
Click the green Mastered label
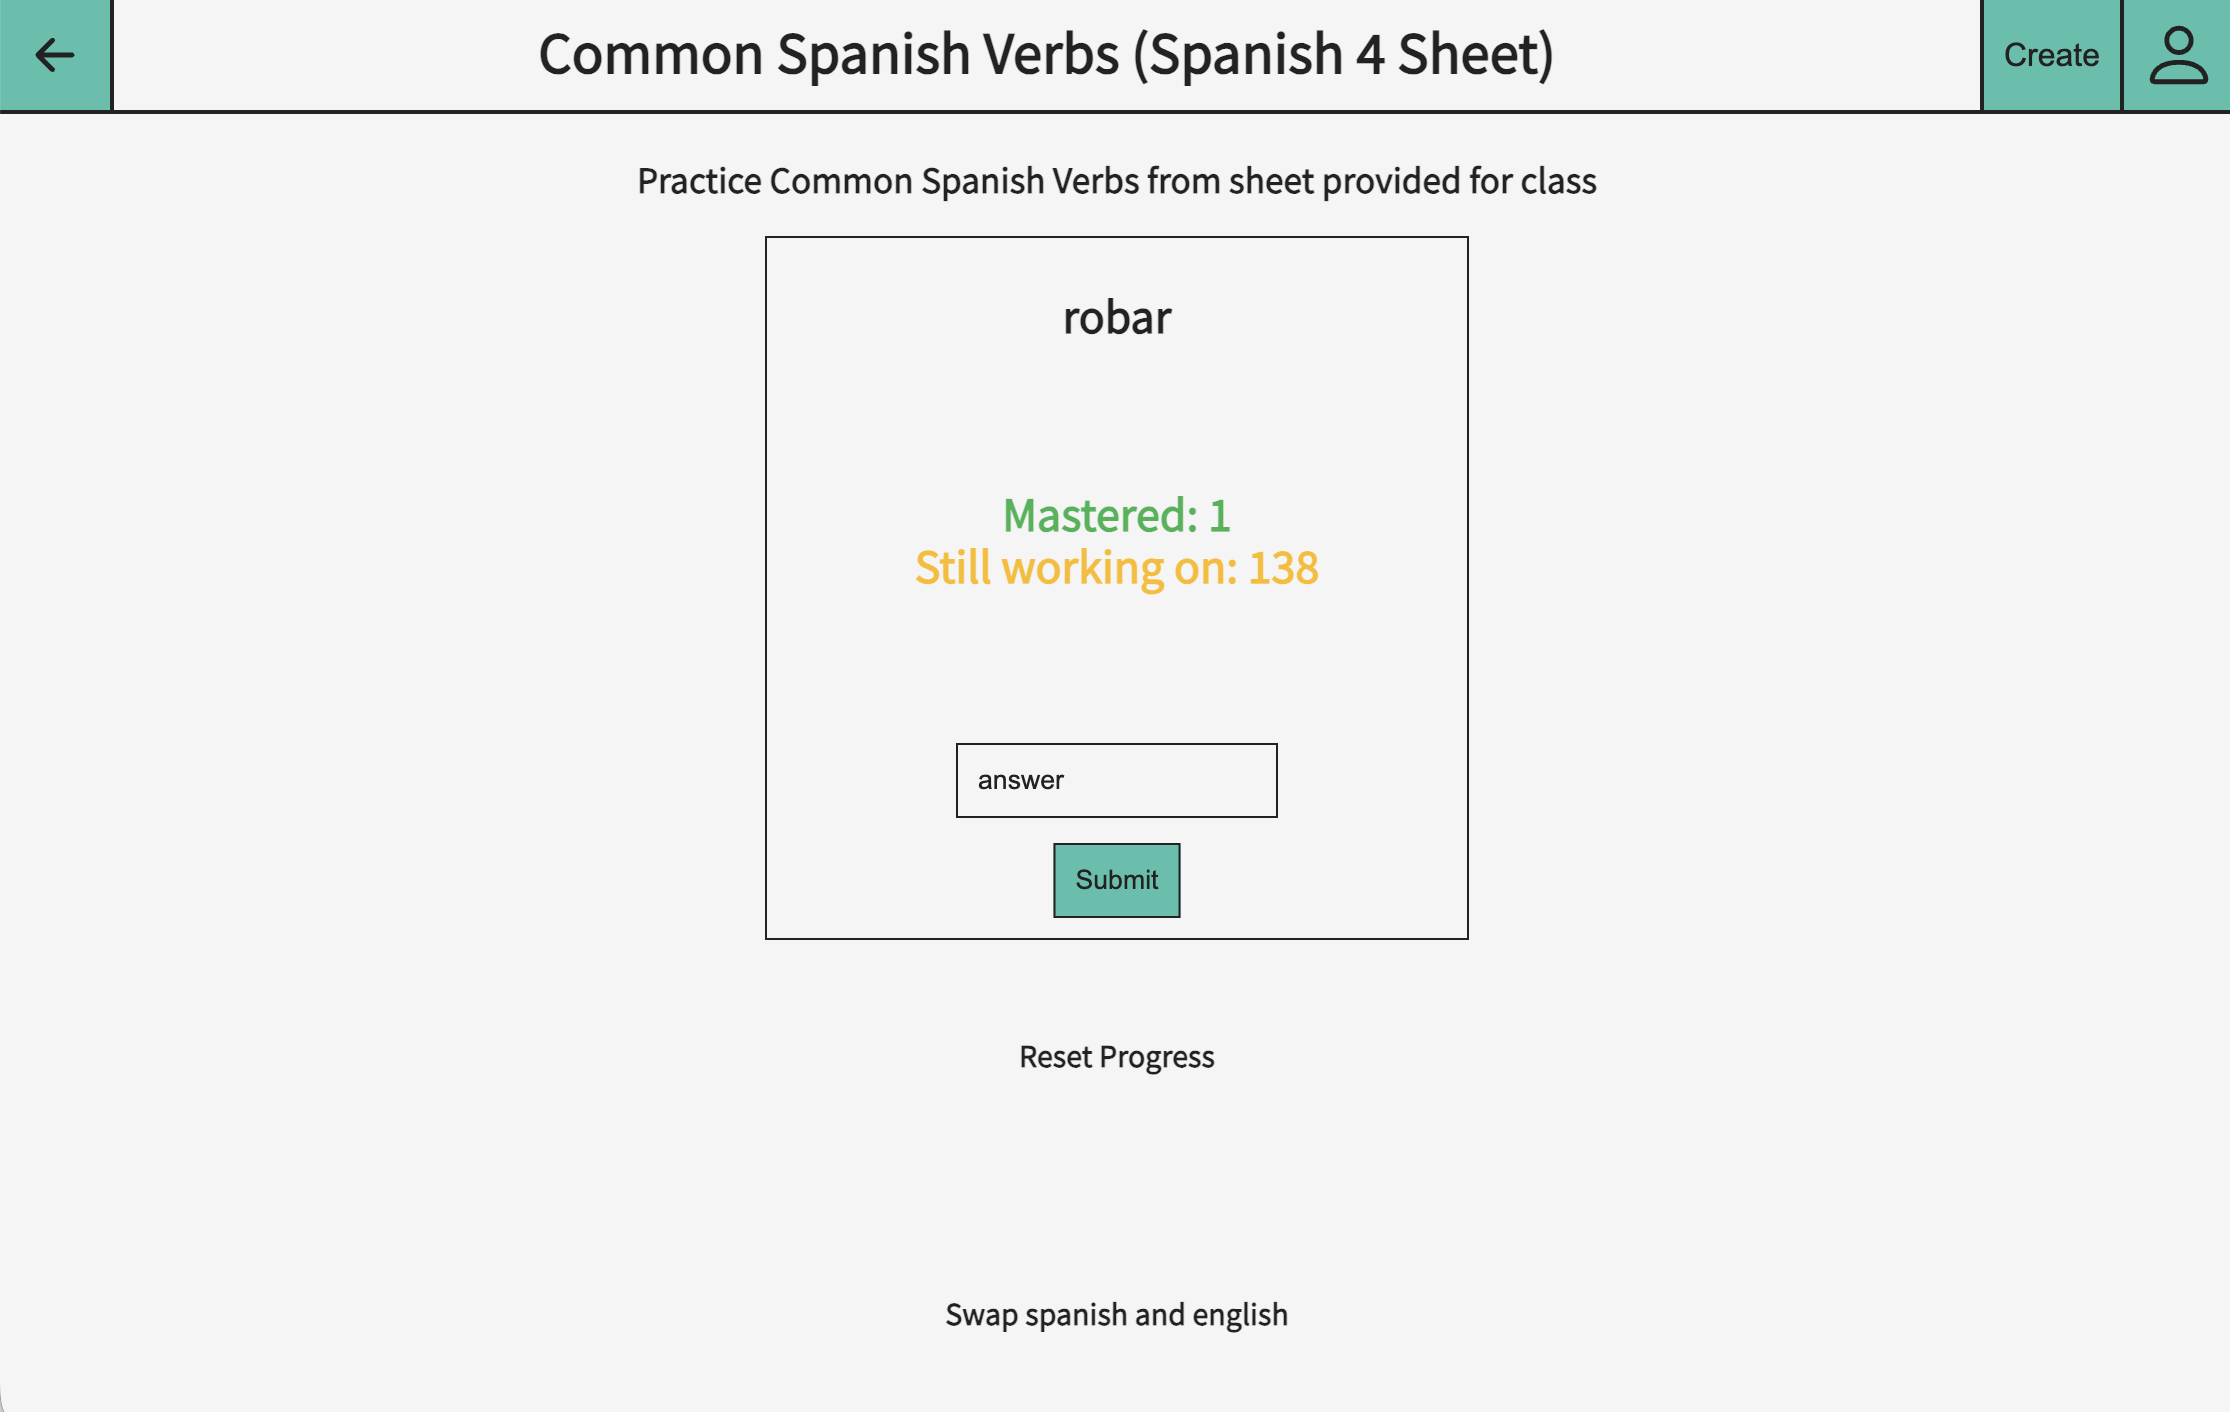coord(1100,516)
